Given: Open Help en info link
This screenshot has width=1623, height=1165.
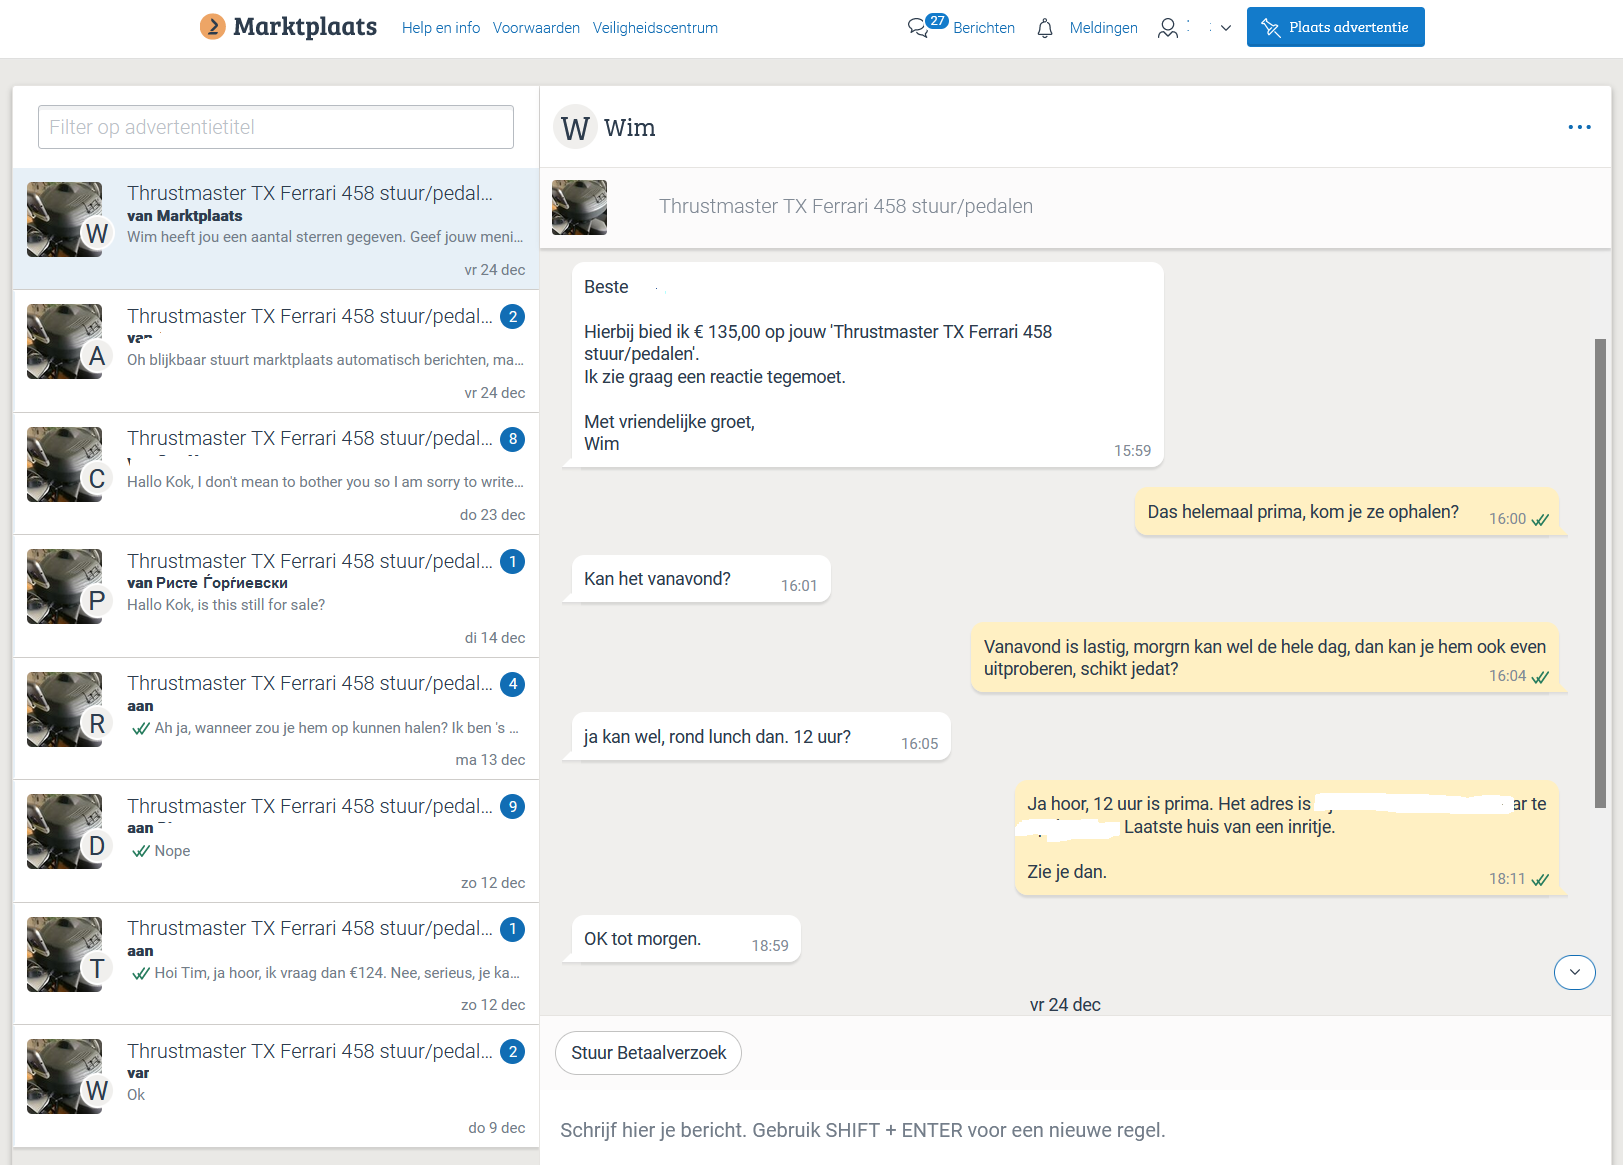Looking at the screenshot, I should point(441,28).
